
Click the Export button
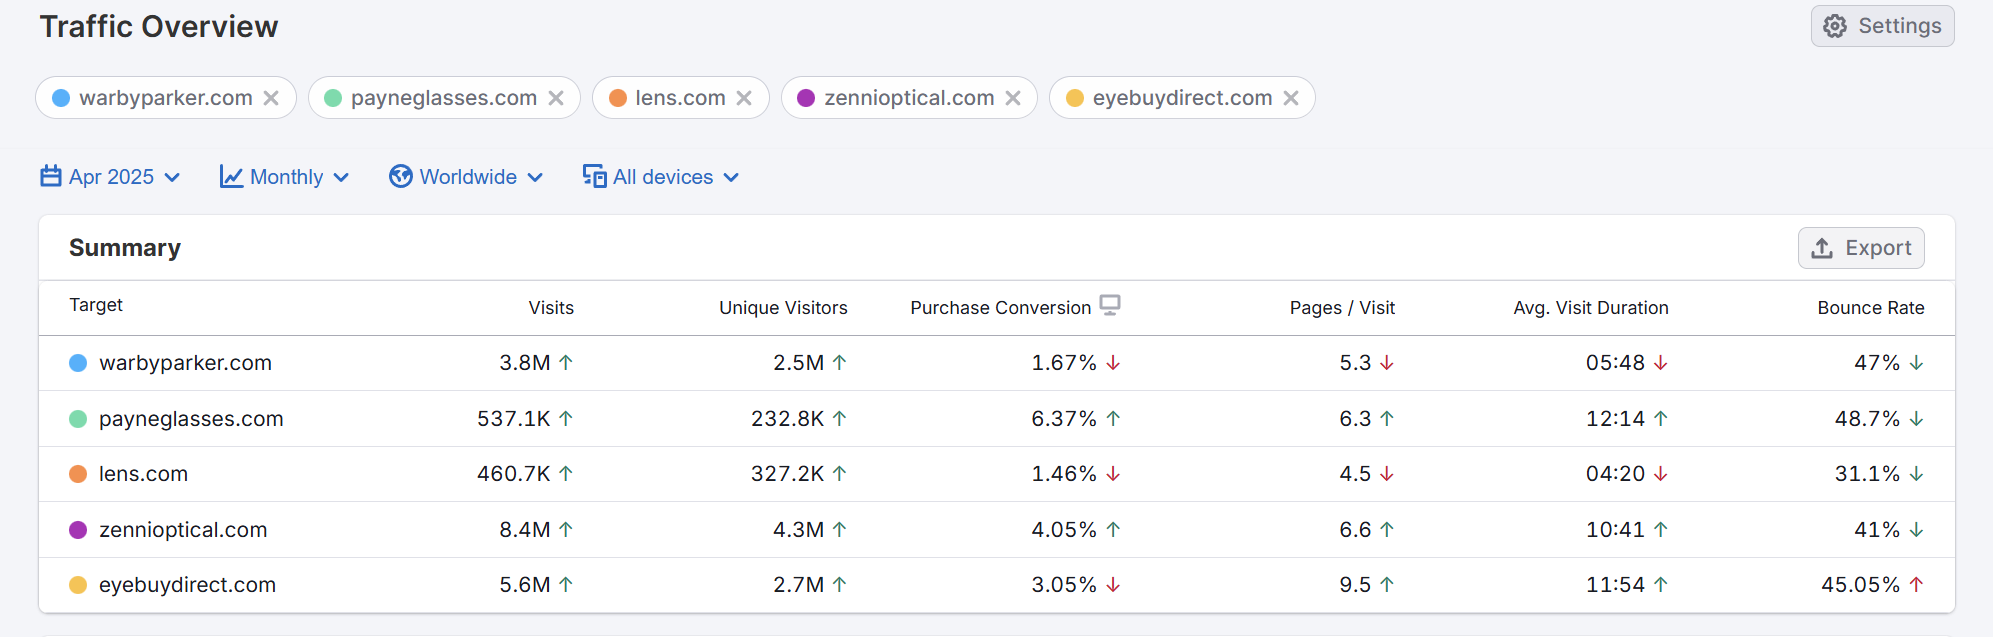click(x=1861, y=248)
